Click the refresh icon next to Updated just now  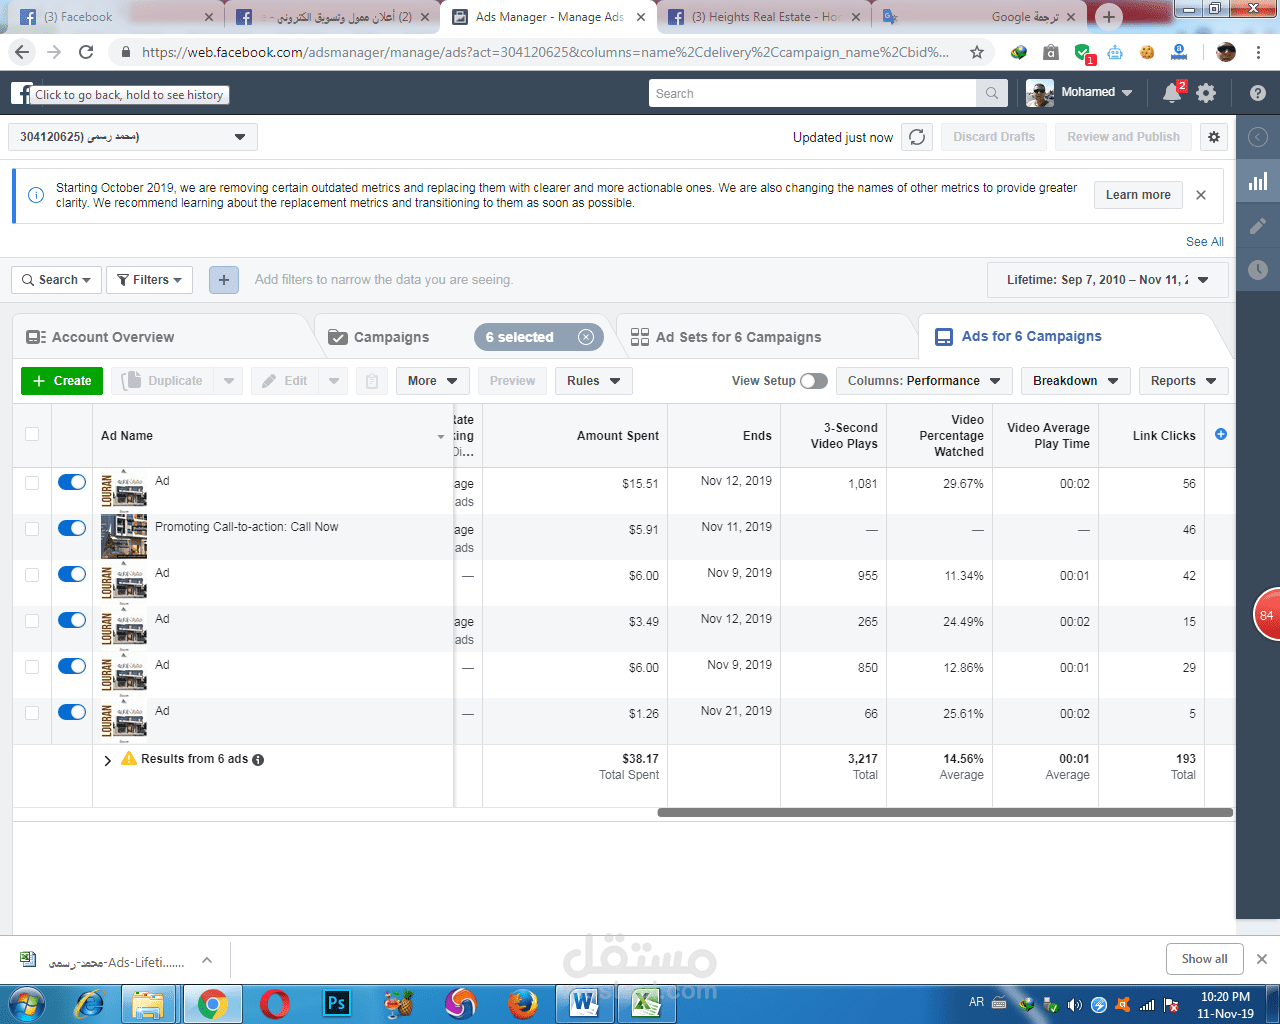pos(917,137)
